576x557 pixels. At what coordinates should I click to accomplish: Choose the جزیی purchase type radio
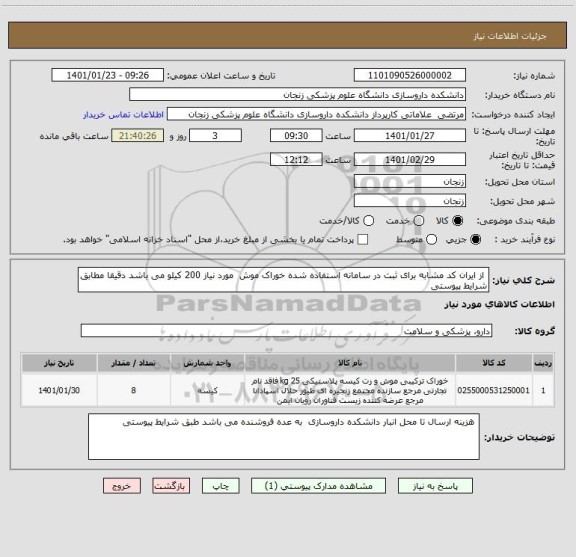coord(475,240)
